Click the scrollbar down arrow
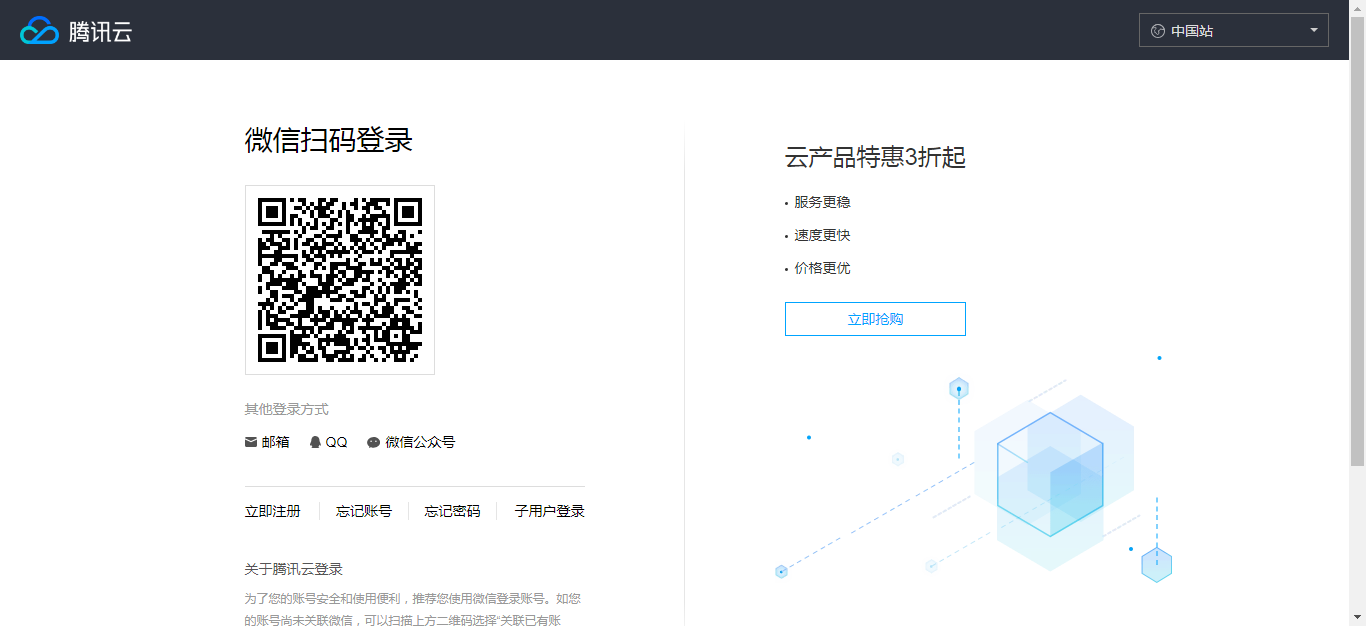1366x626 pixels. [1357, 617]
